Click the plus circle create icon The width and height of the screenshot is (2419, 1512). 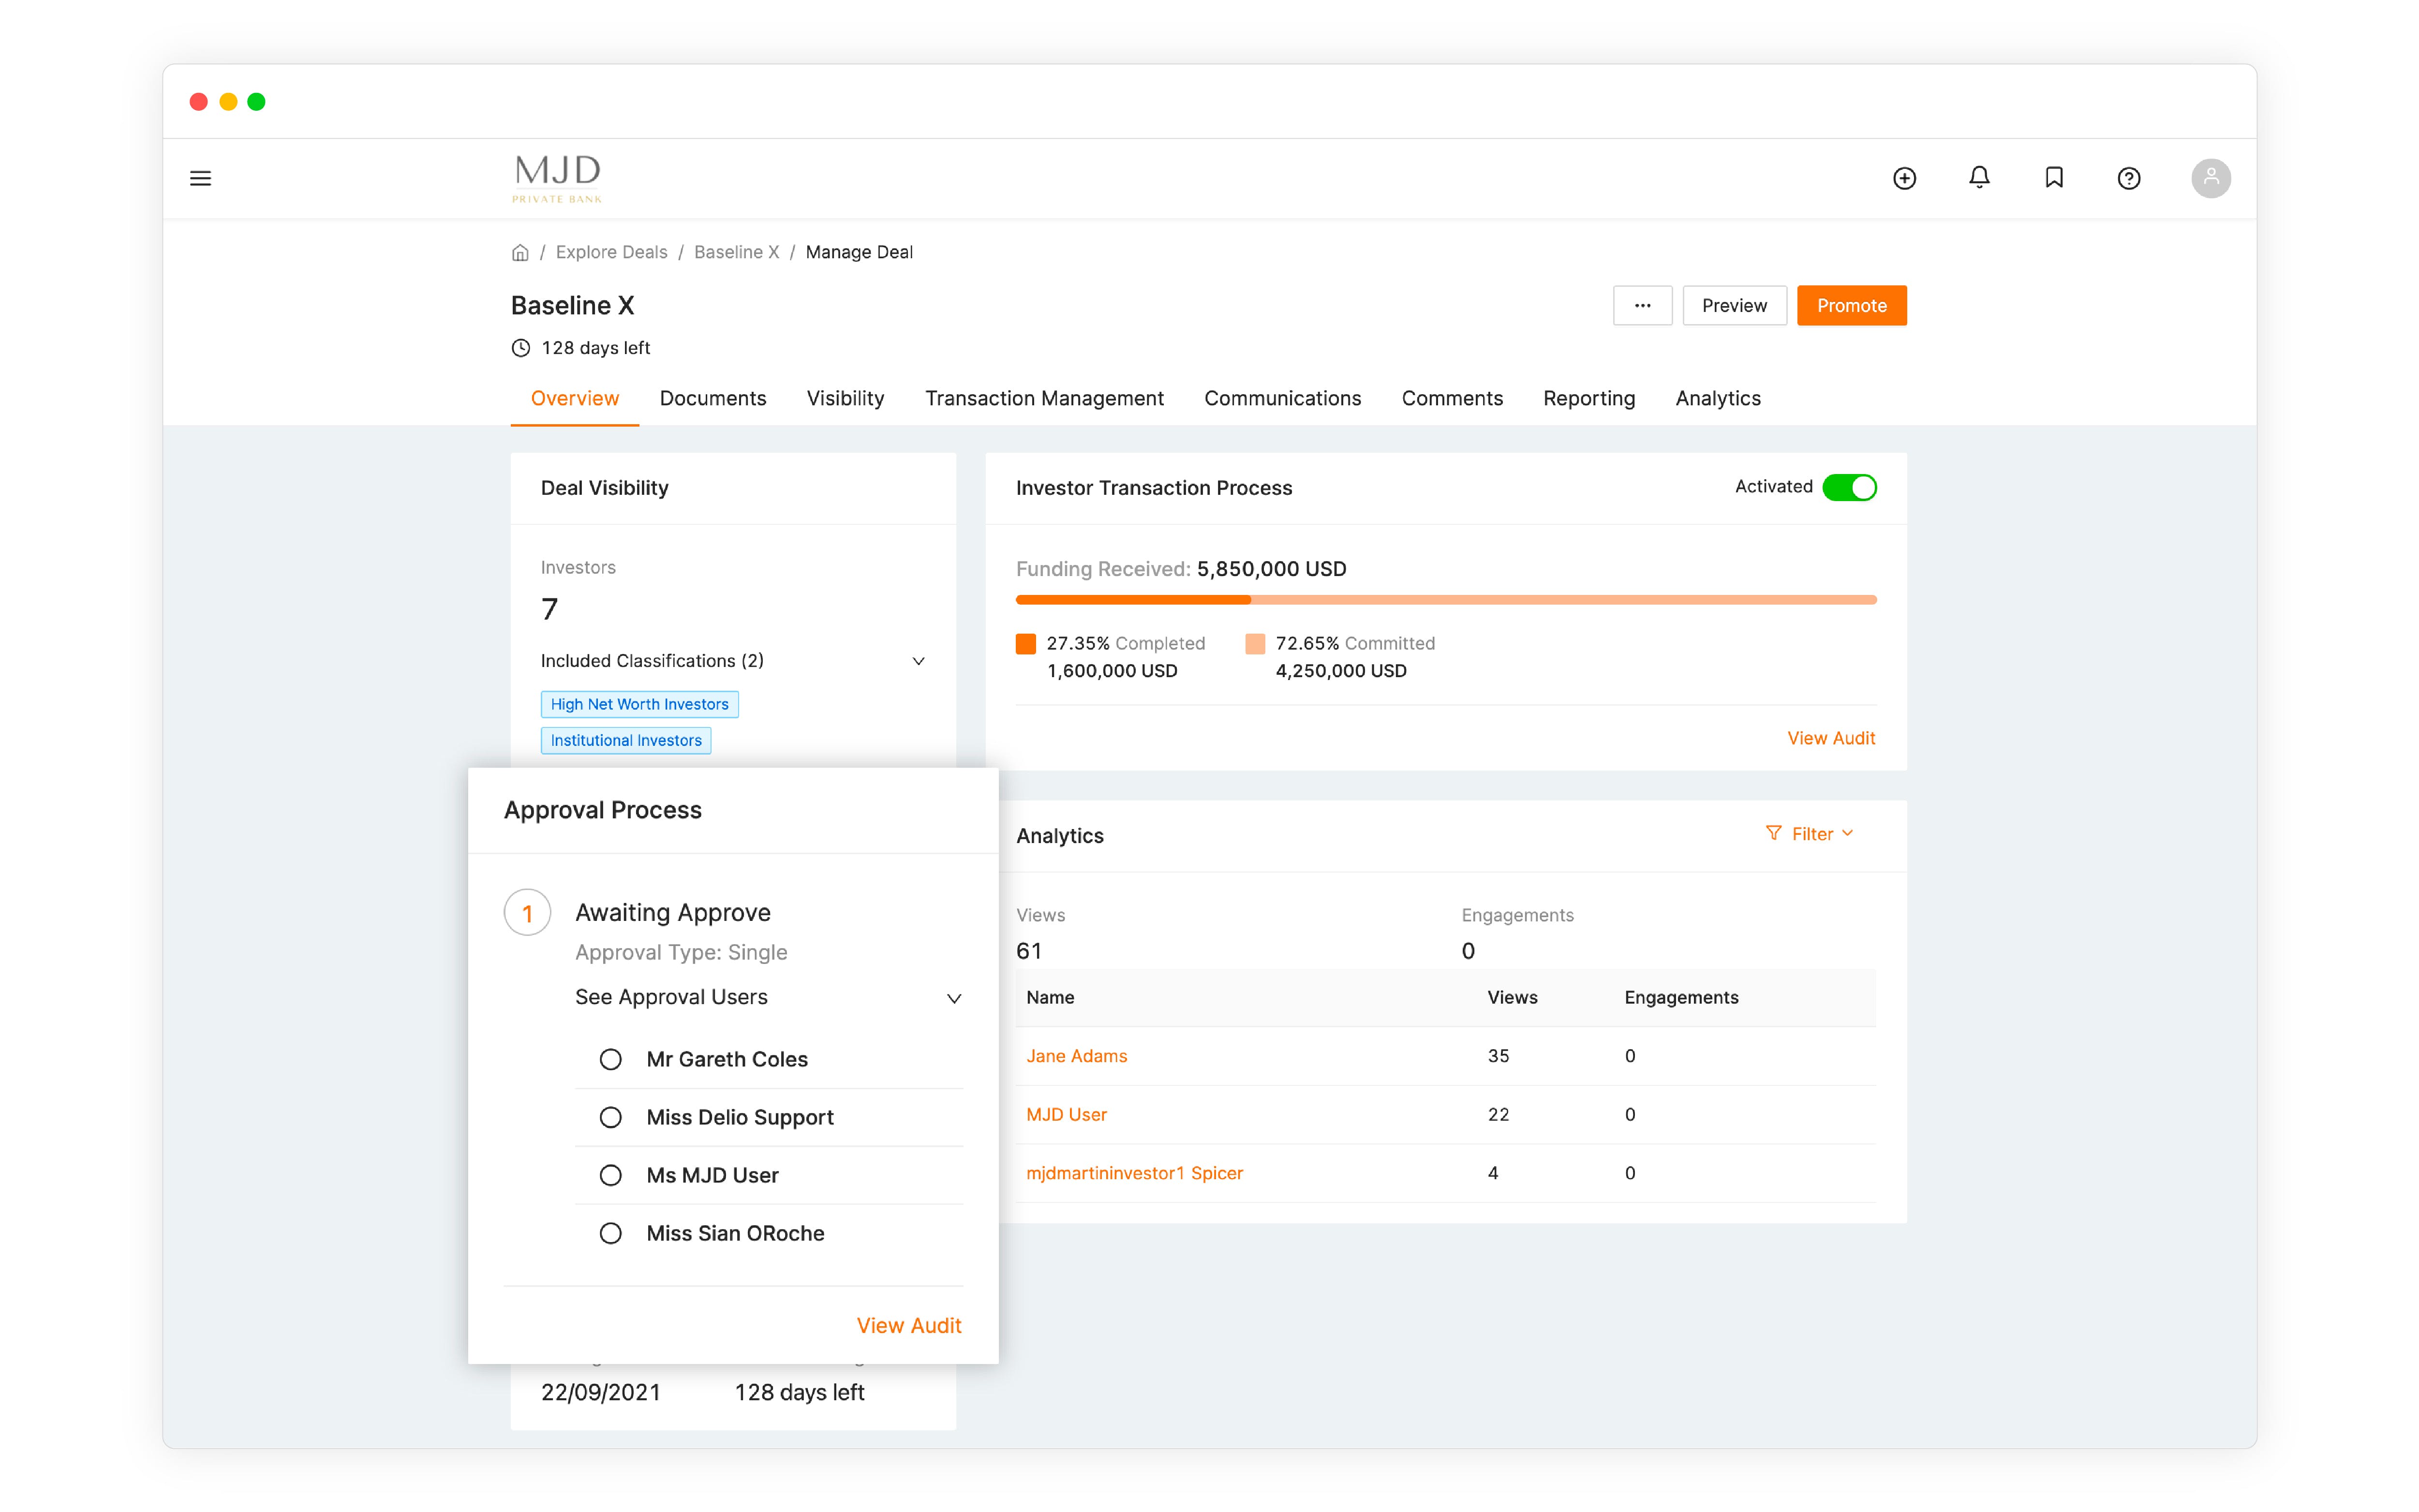pos(1904,178)
